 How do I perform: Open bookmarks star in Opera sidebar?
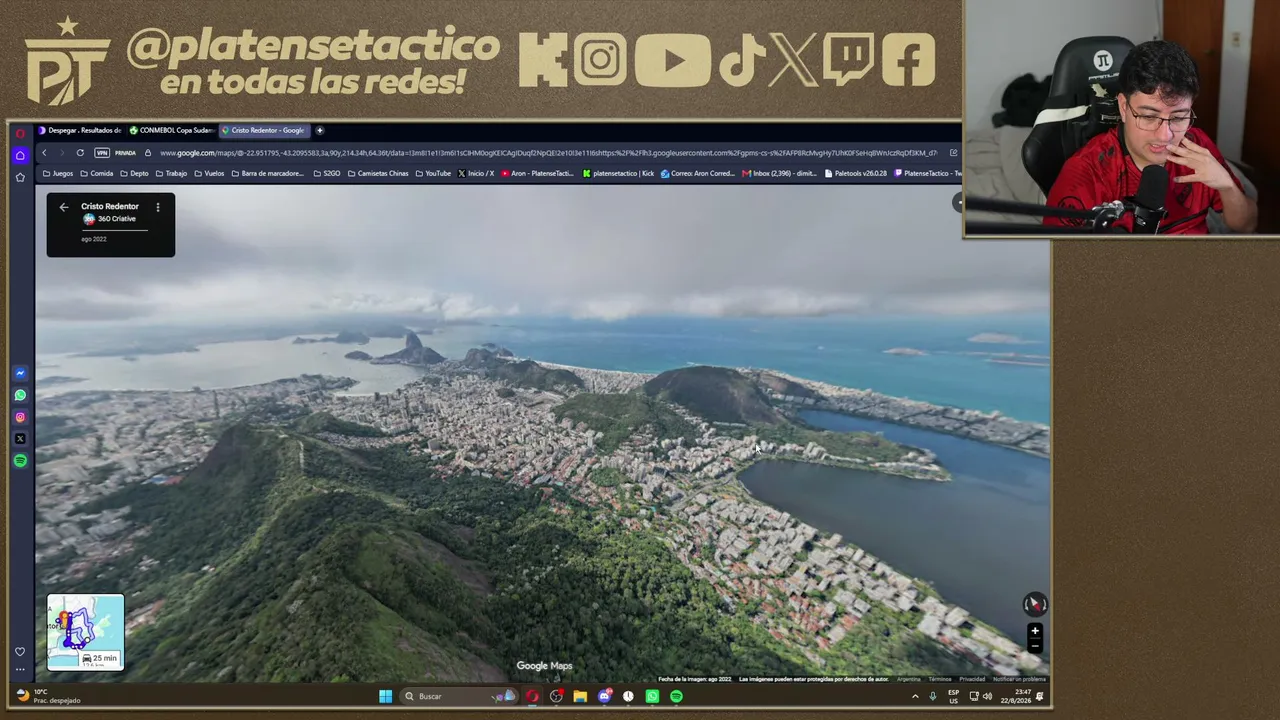(20, 177)
